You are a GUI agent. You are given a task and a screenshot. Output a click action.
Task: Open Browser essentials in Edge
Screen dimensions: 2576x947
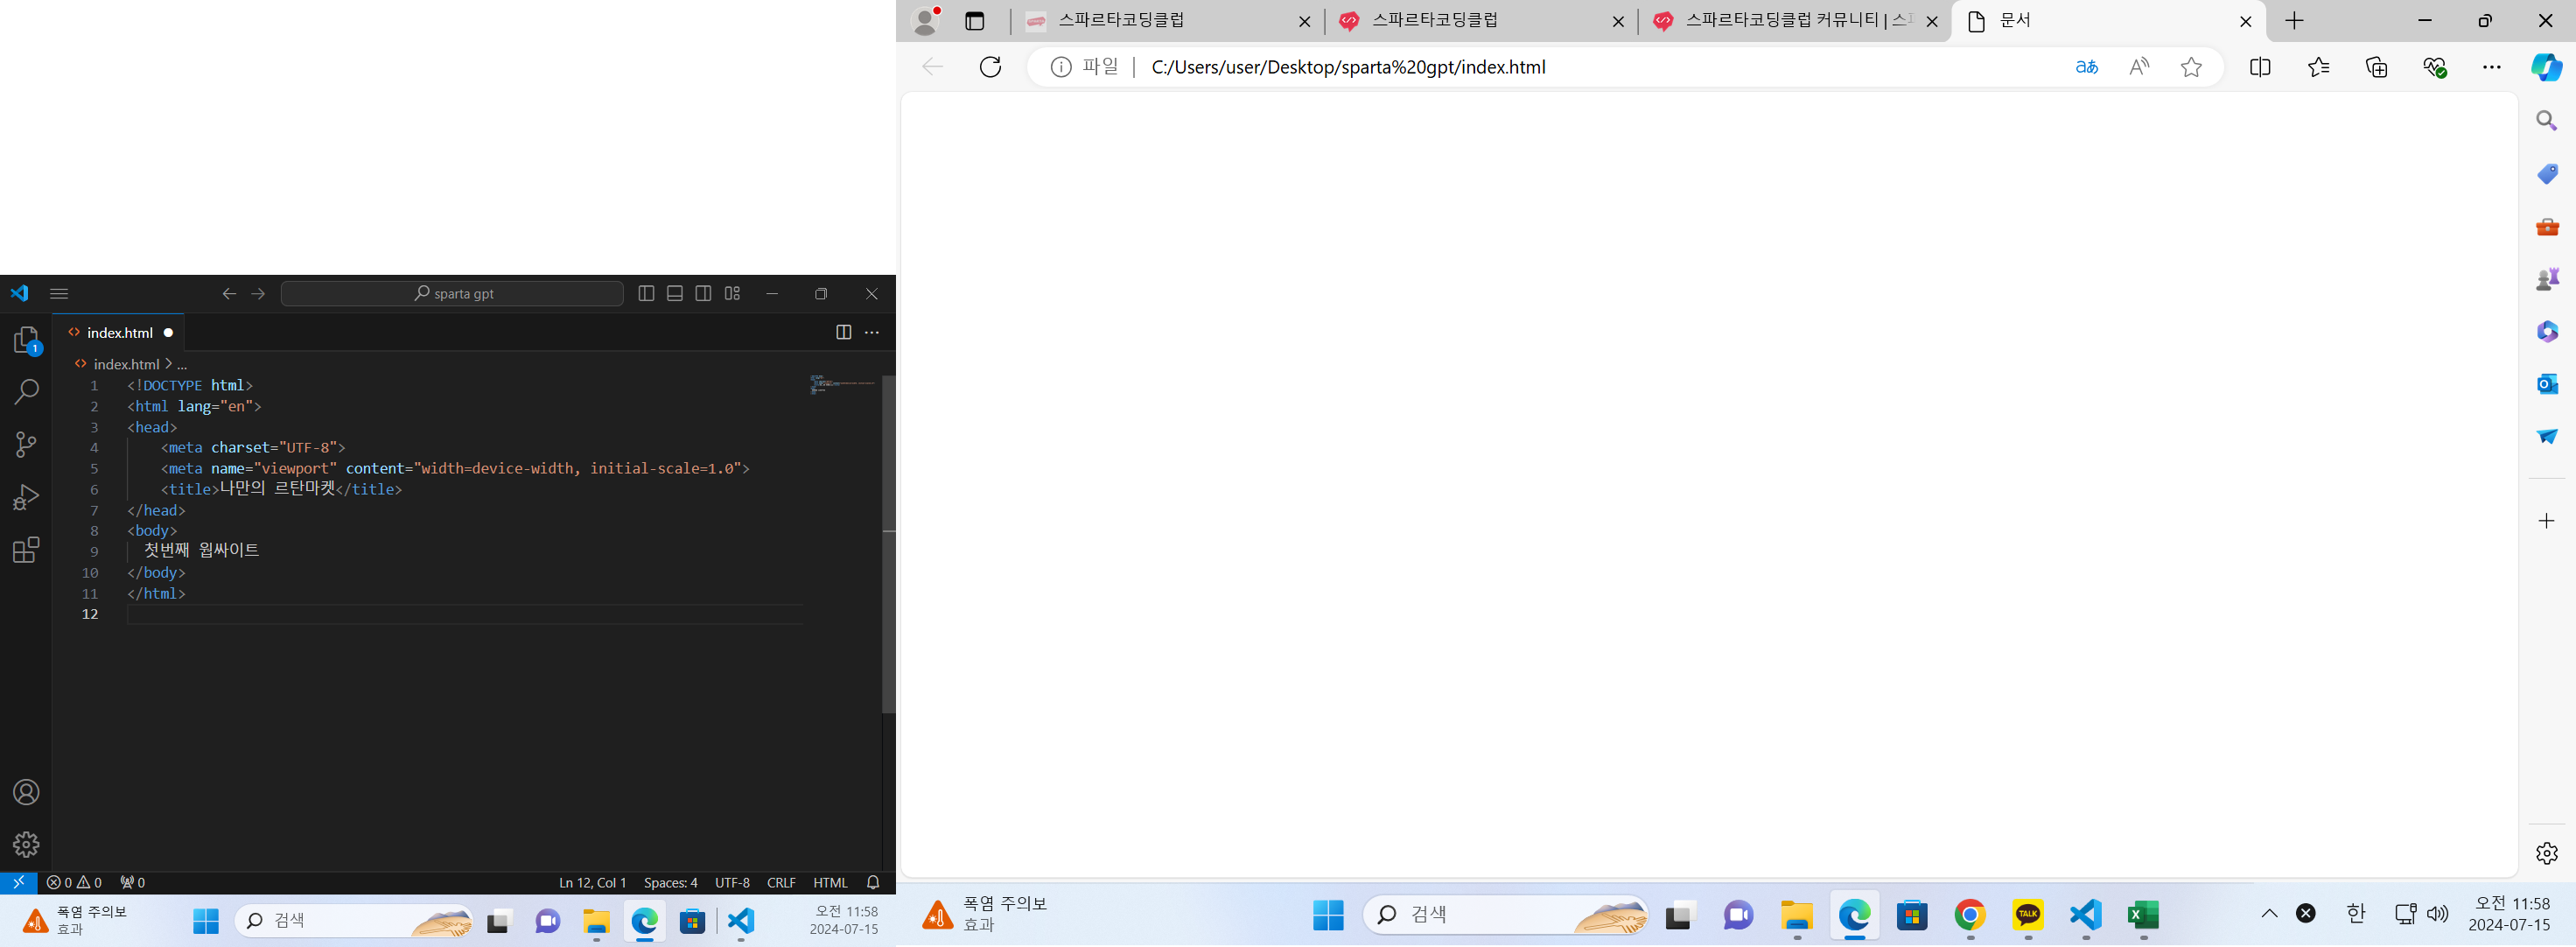pyautogui.click(x=2434, y=67)
